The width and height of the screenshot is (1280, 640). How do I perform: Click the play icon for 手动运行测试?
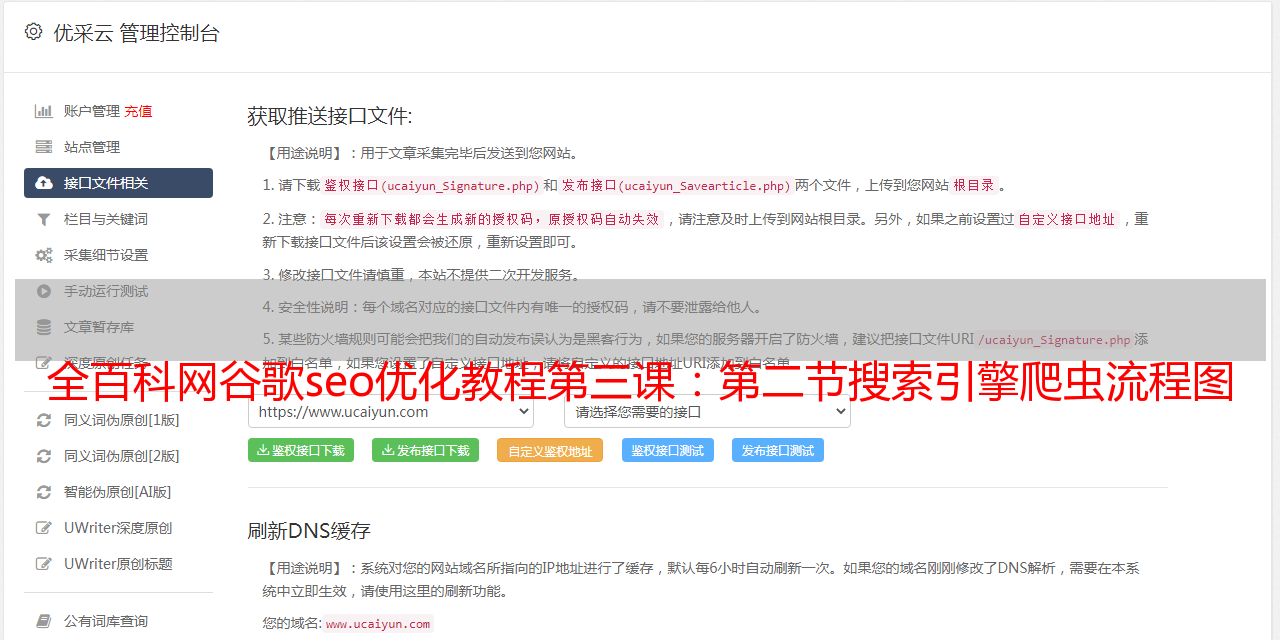(x=44, y=291)
